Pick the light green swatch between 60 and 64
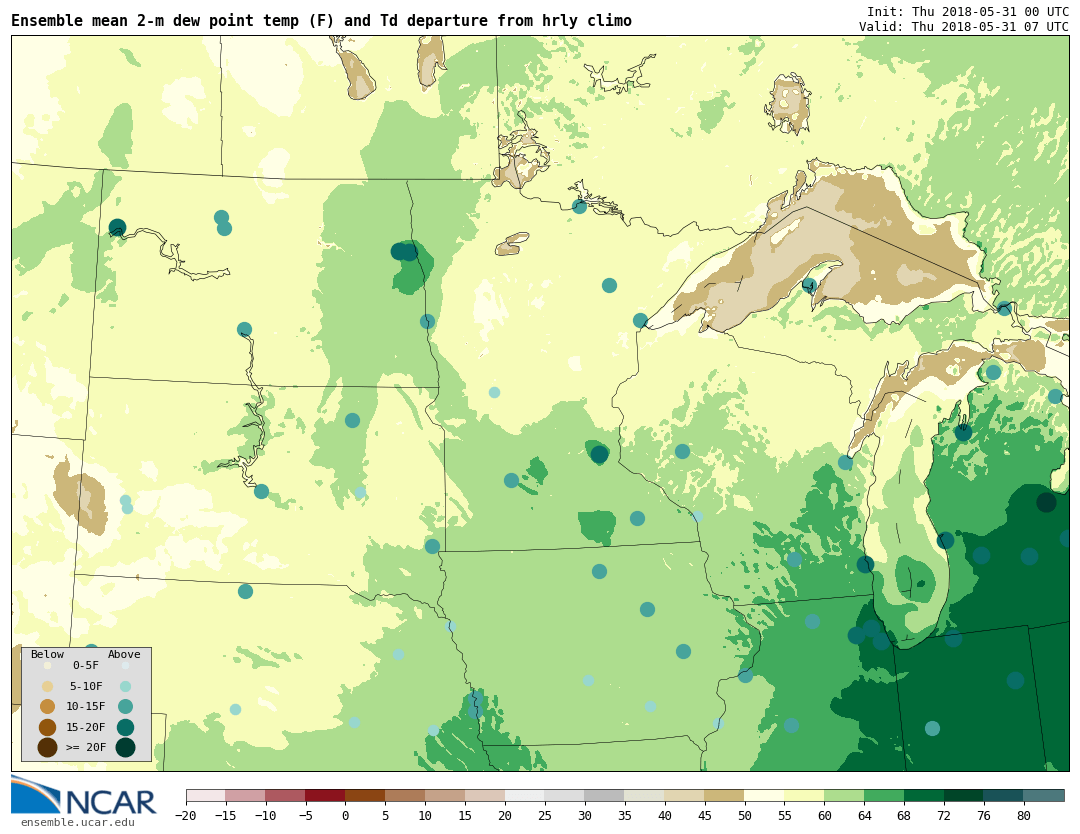Image resolution: width=1080 pixels, height=834 pixels. [x=845, y=795]
